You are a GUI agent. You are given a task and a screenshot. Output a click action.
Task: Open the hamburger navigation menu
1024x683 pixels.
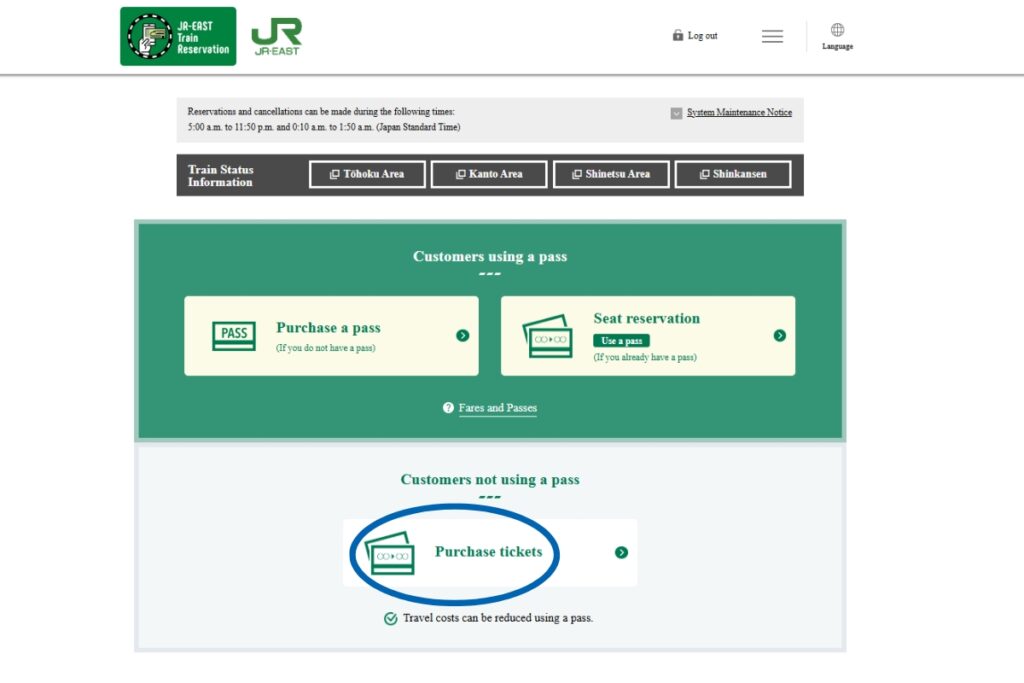click(772, 36)
